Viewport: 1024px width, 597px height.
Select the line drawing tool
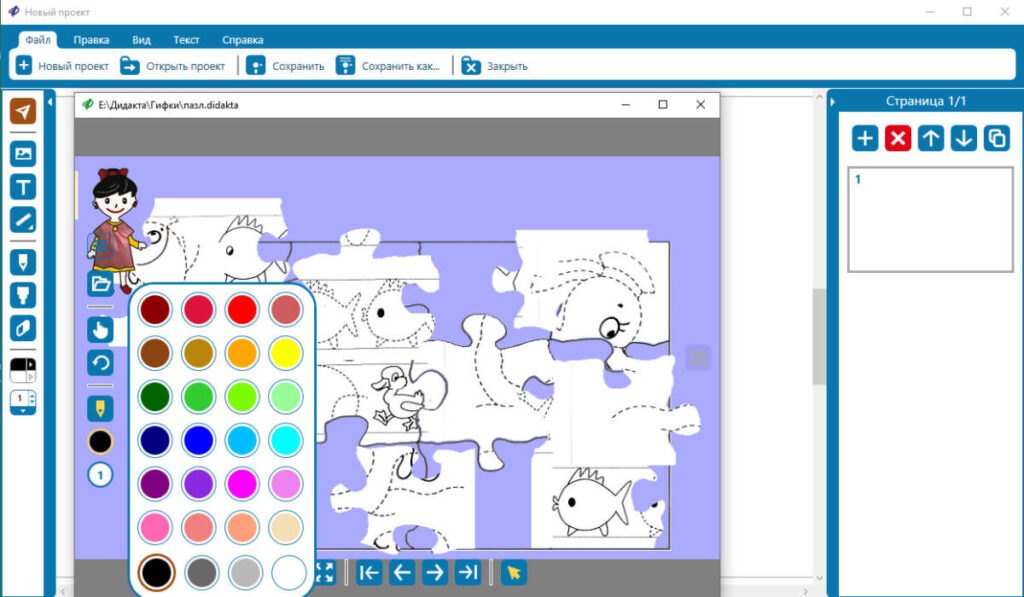[23, 220]
